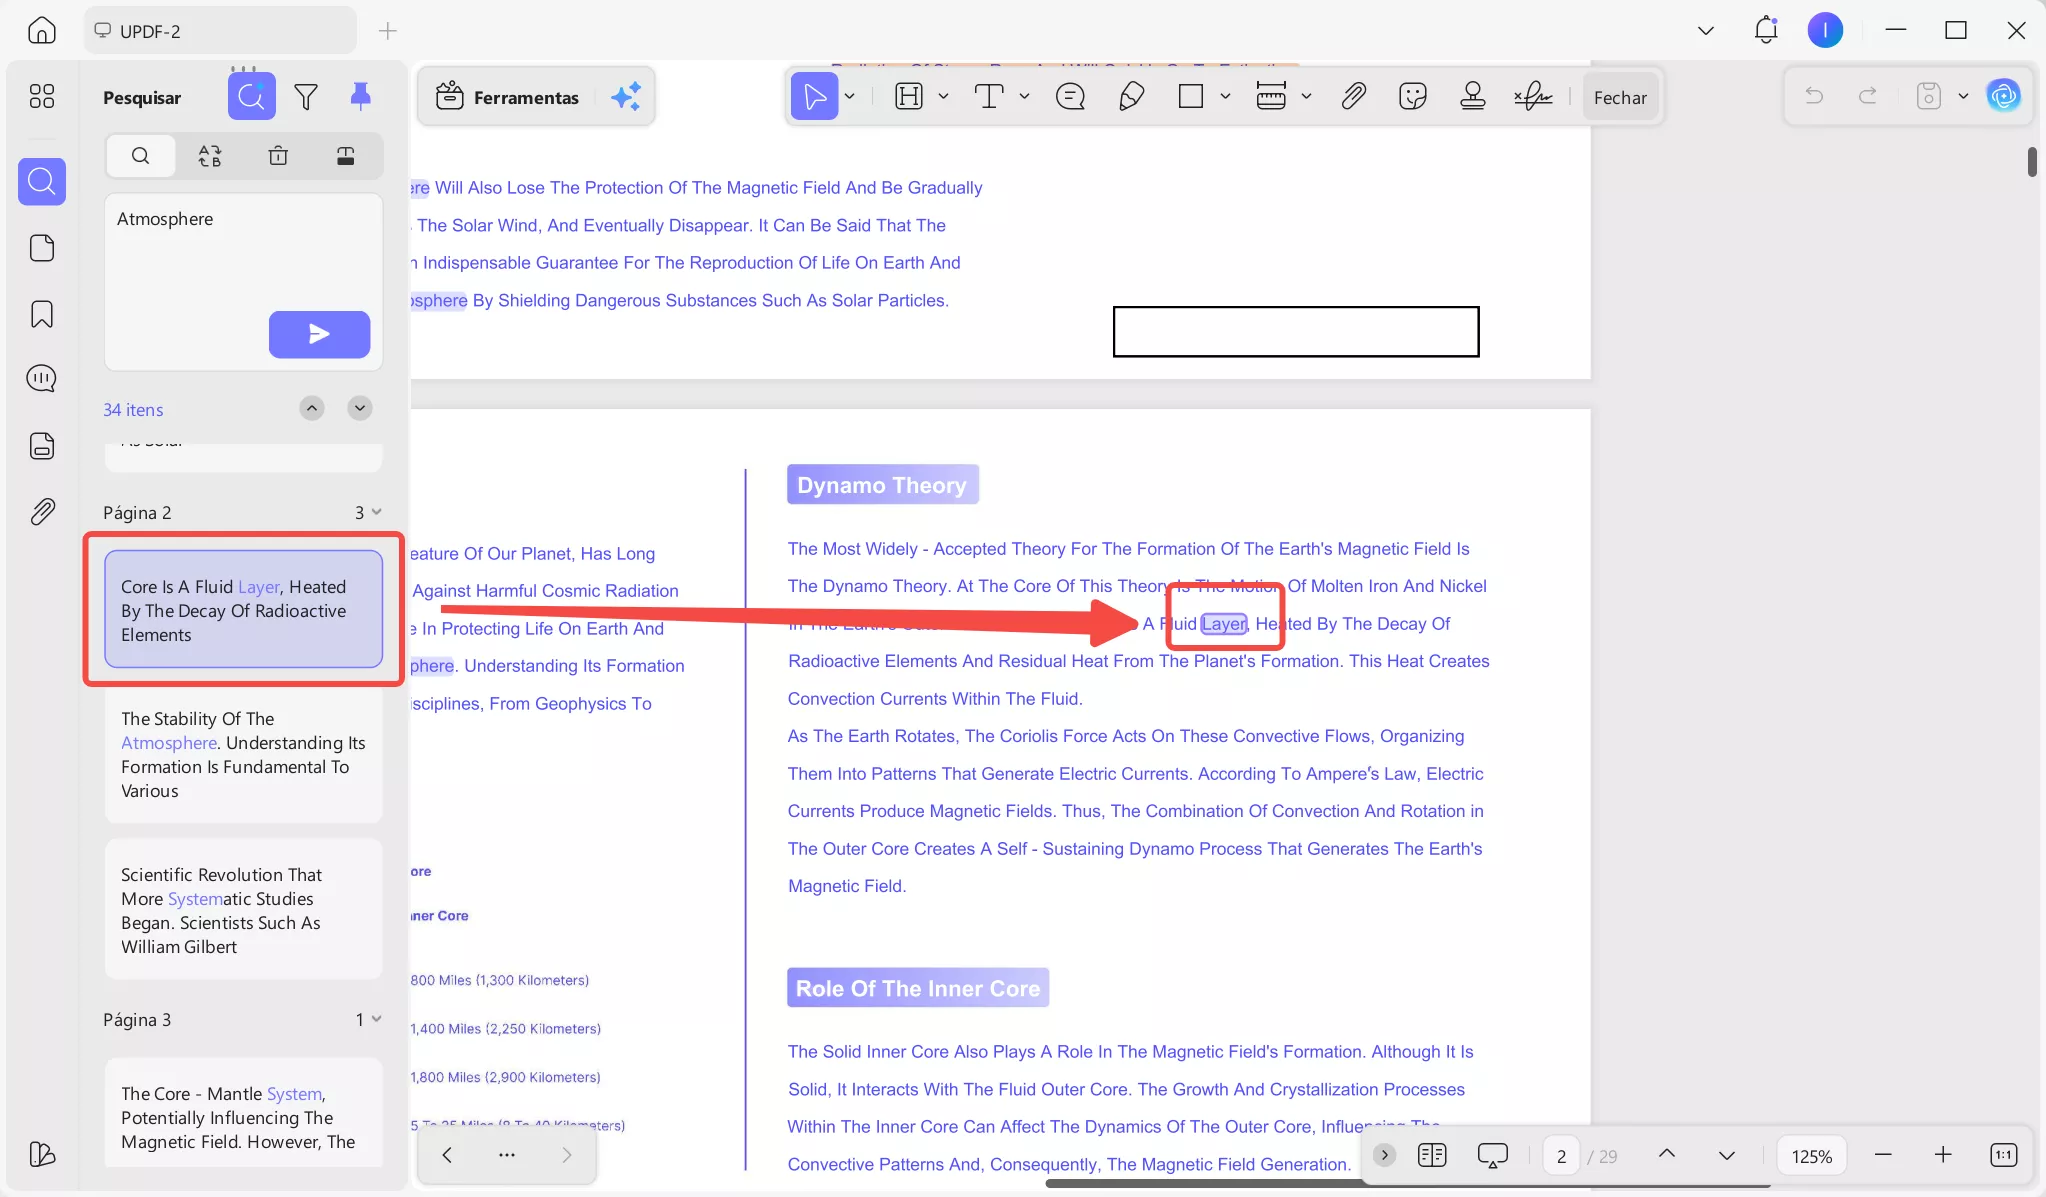The image size is (2046, 1197).
Task: Click the stamp tool icon
Action: tap(1472, 96)
